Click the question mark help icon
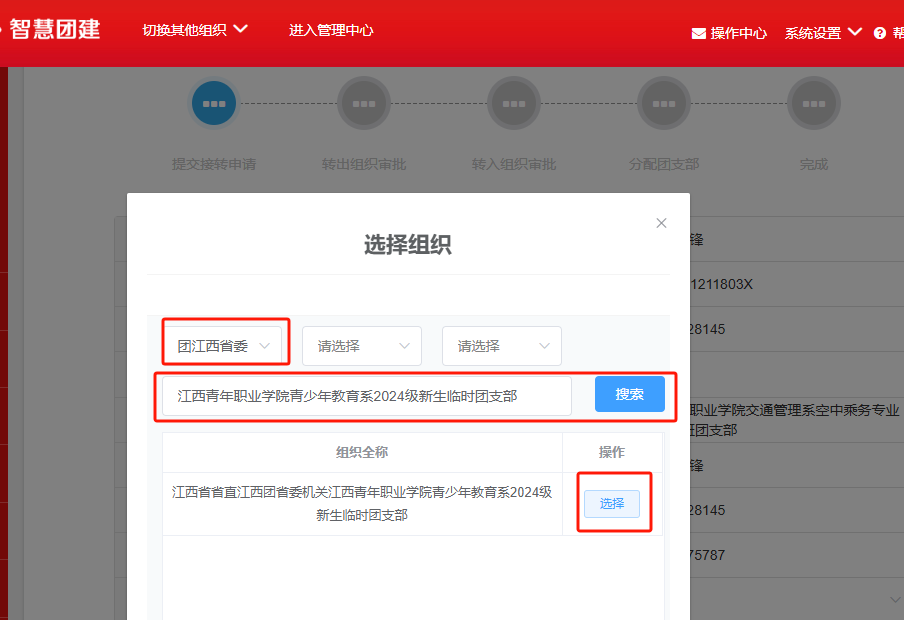Screen dimensions: 904x620 tap(880, 33)
